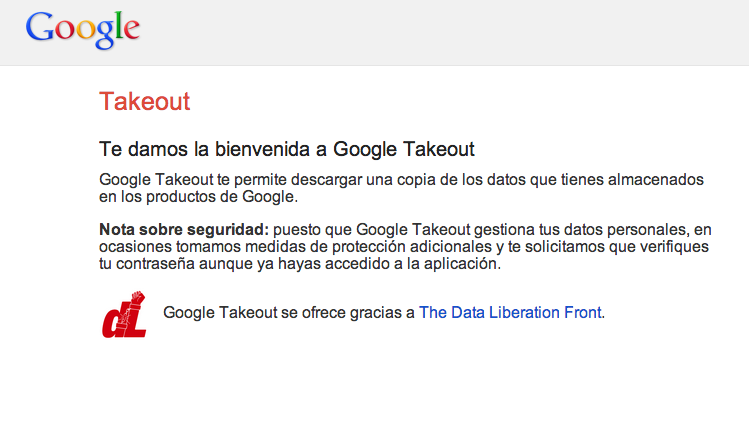Click the final red e in Google logo
This screenshot has width=749, height=446.
pos(129,32)
